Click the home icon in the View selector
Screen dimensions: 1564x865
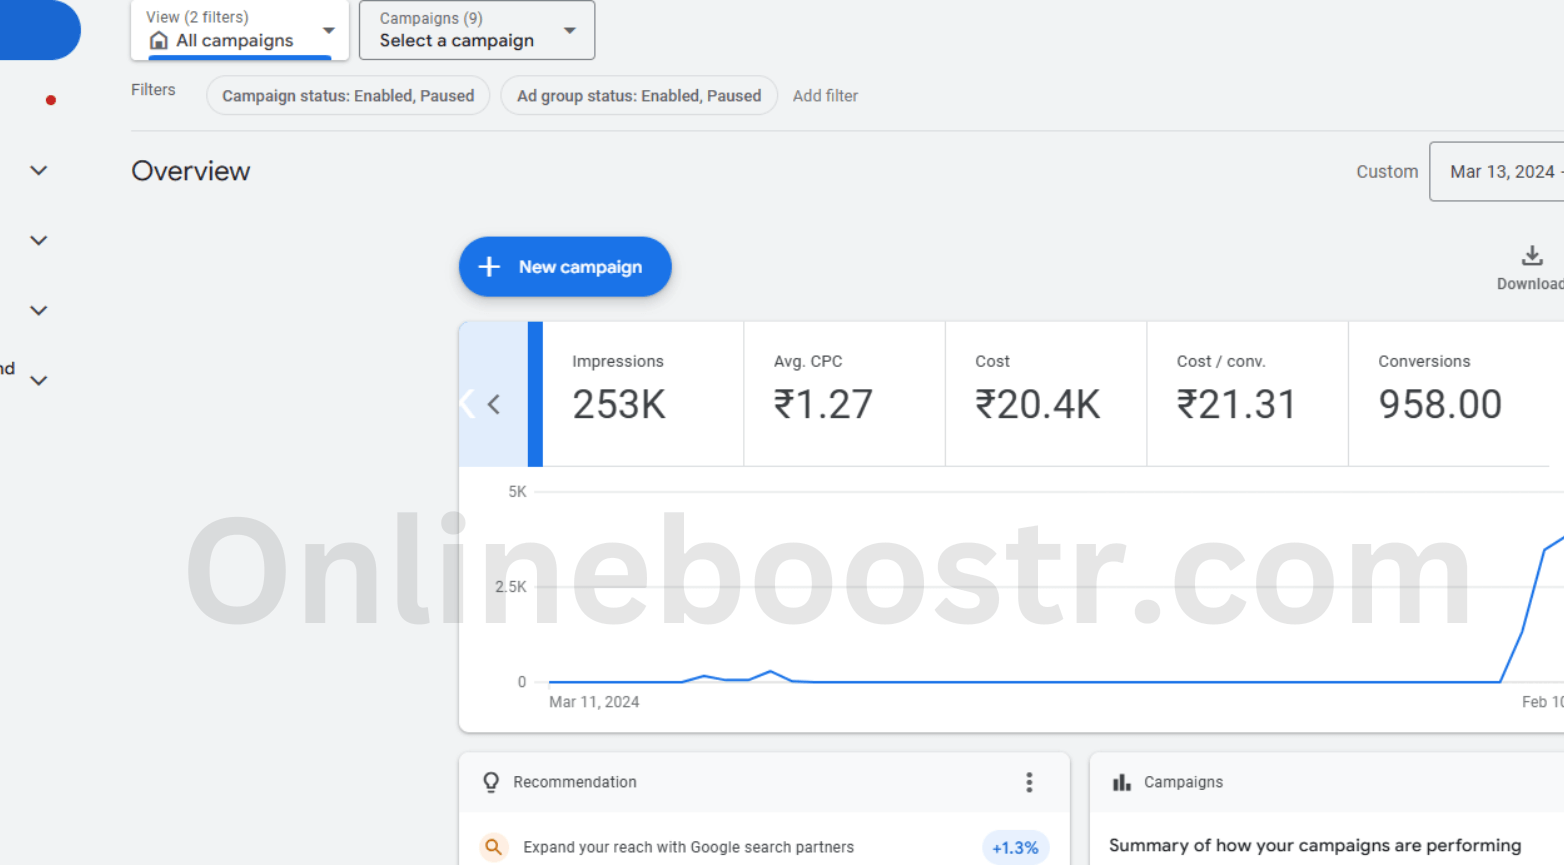click(x=158, y=40)
